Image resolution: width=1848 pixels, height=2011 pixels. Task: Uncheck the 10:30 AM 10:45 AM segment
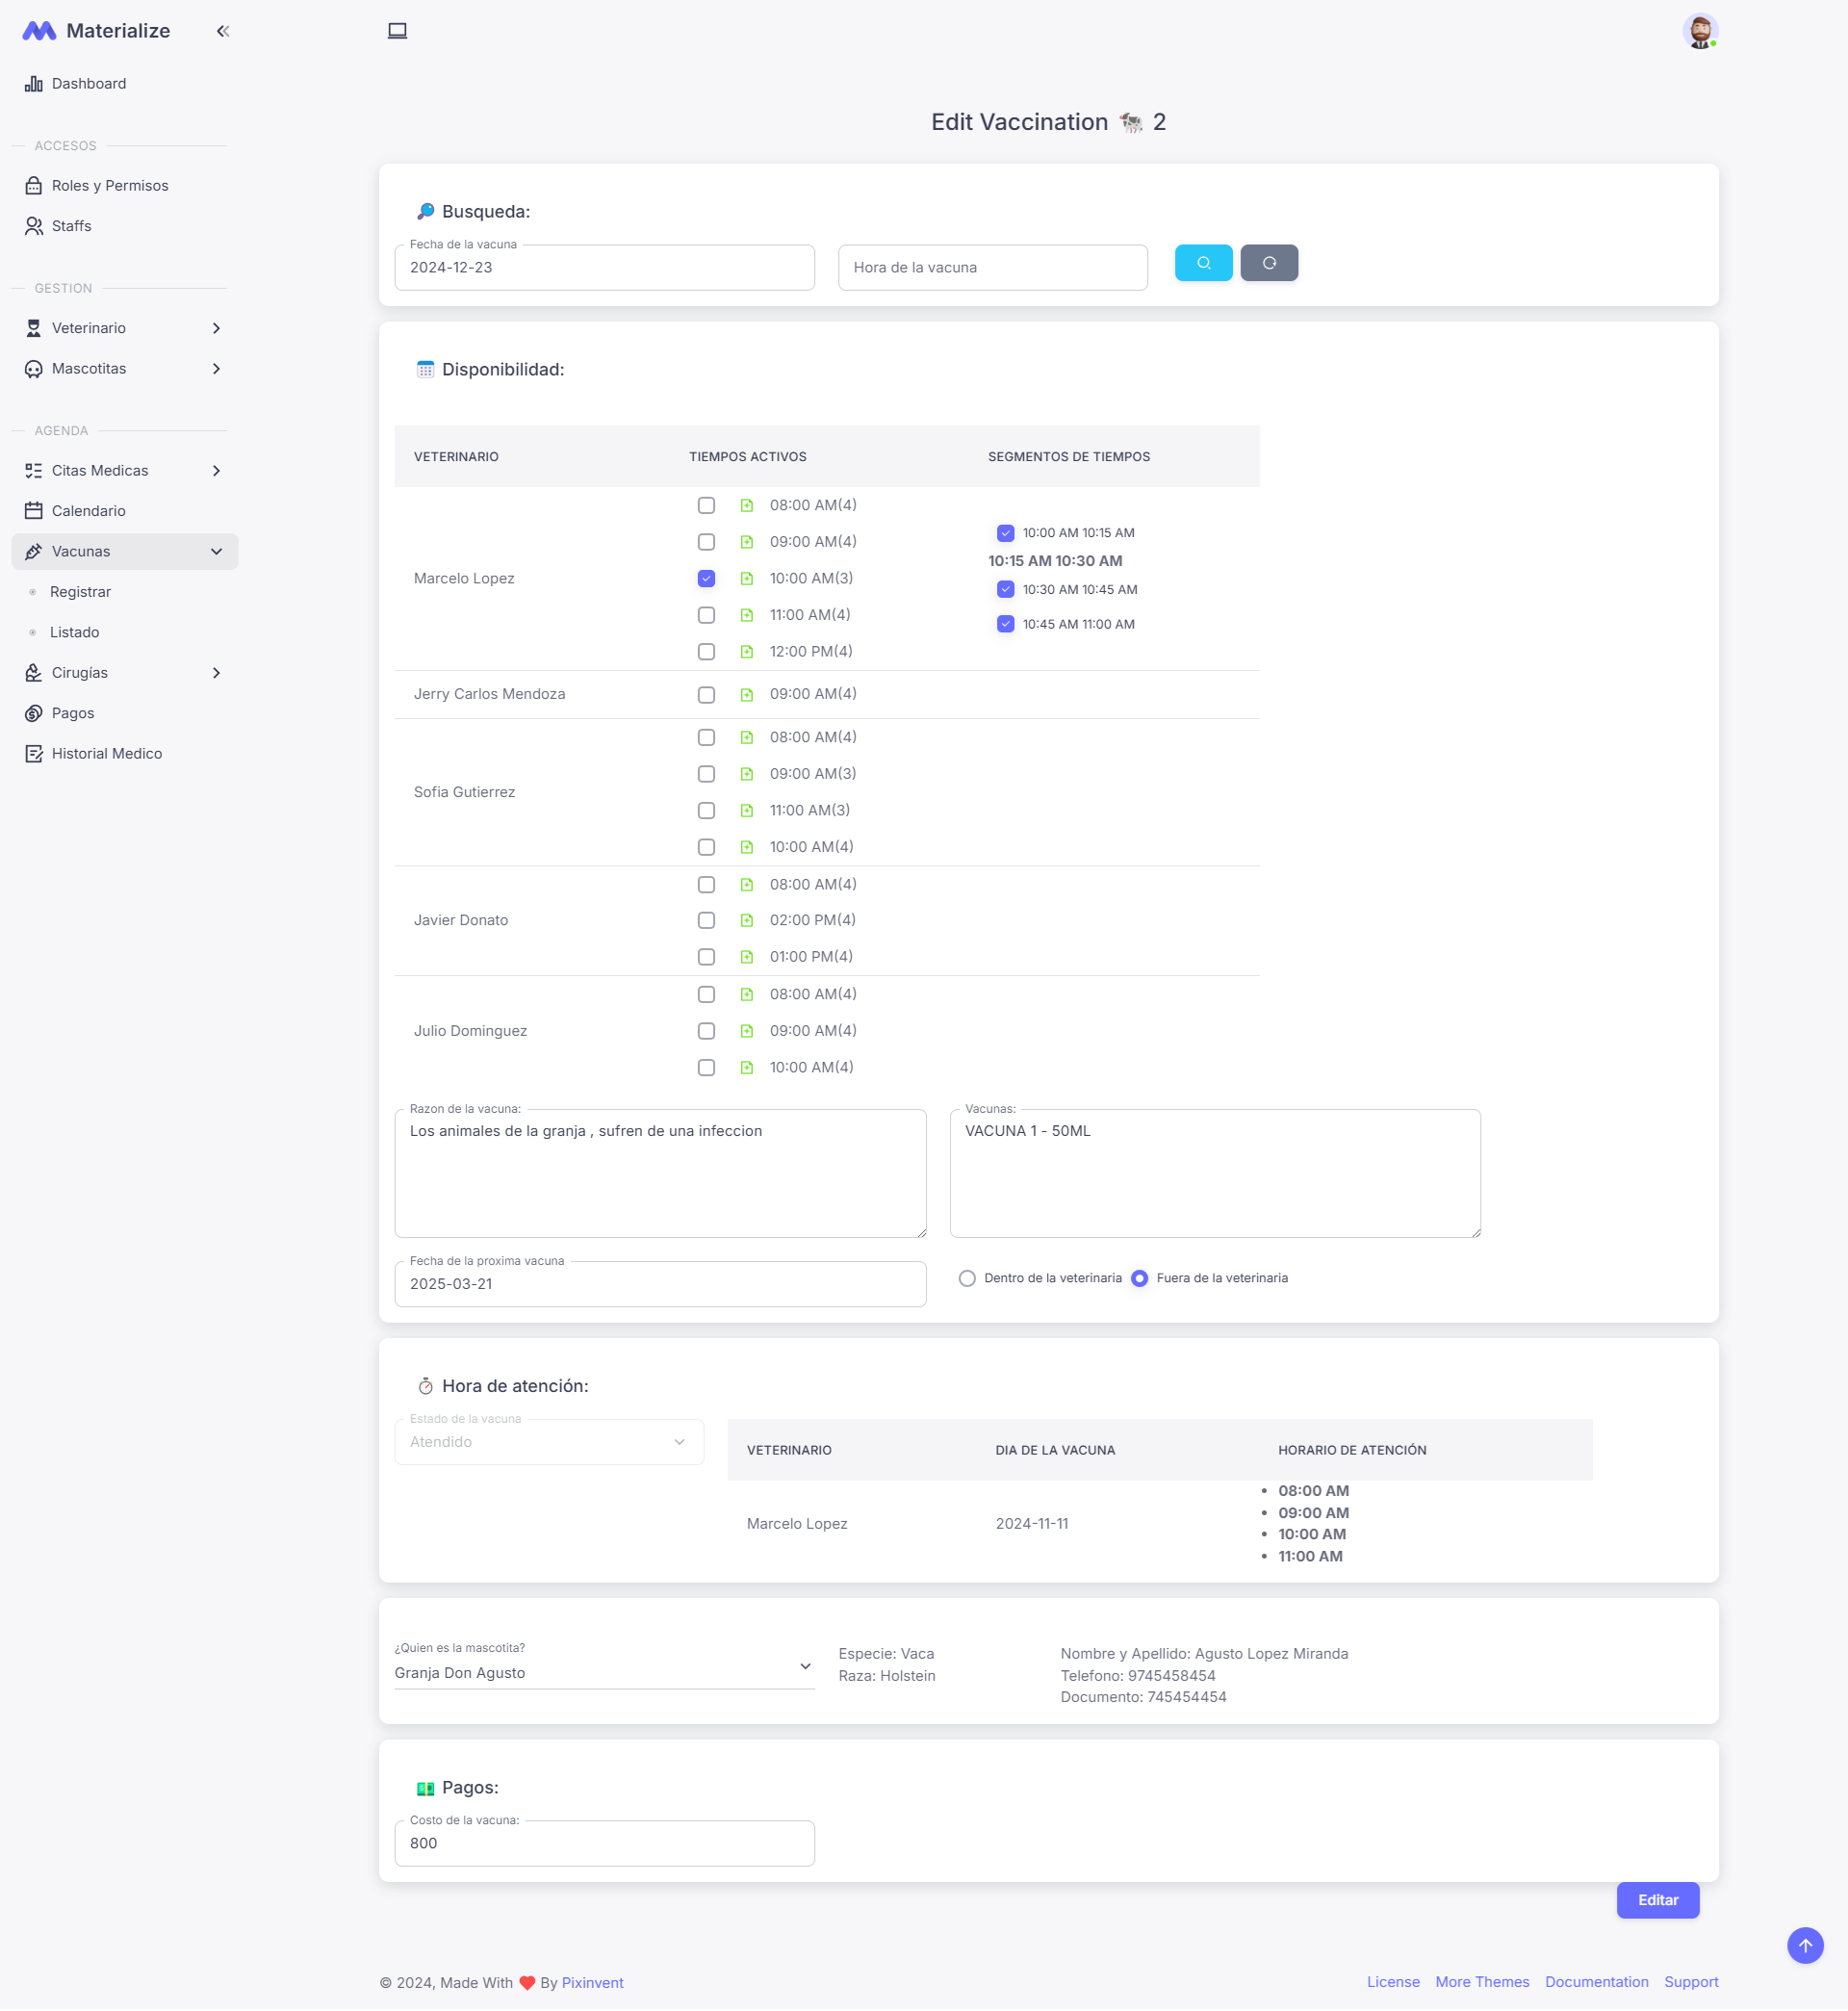pos(1005,590)
